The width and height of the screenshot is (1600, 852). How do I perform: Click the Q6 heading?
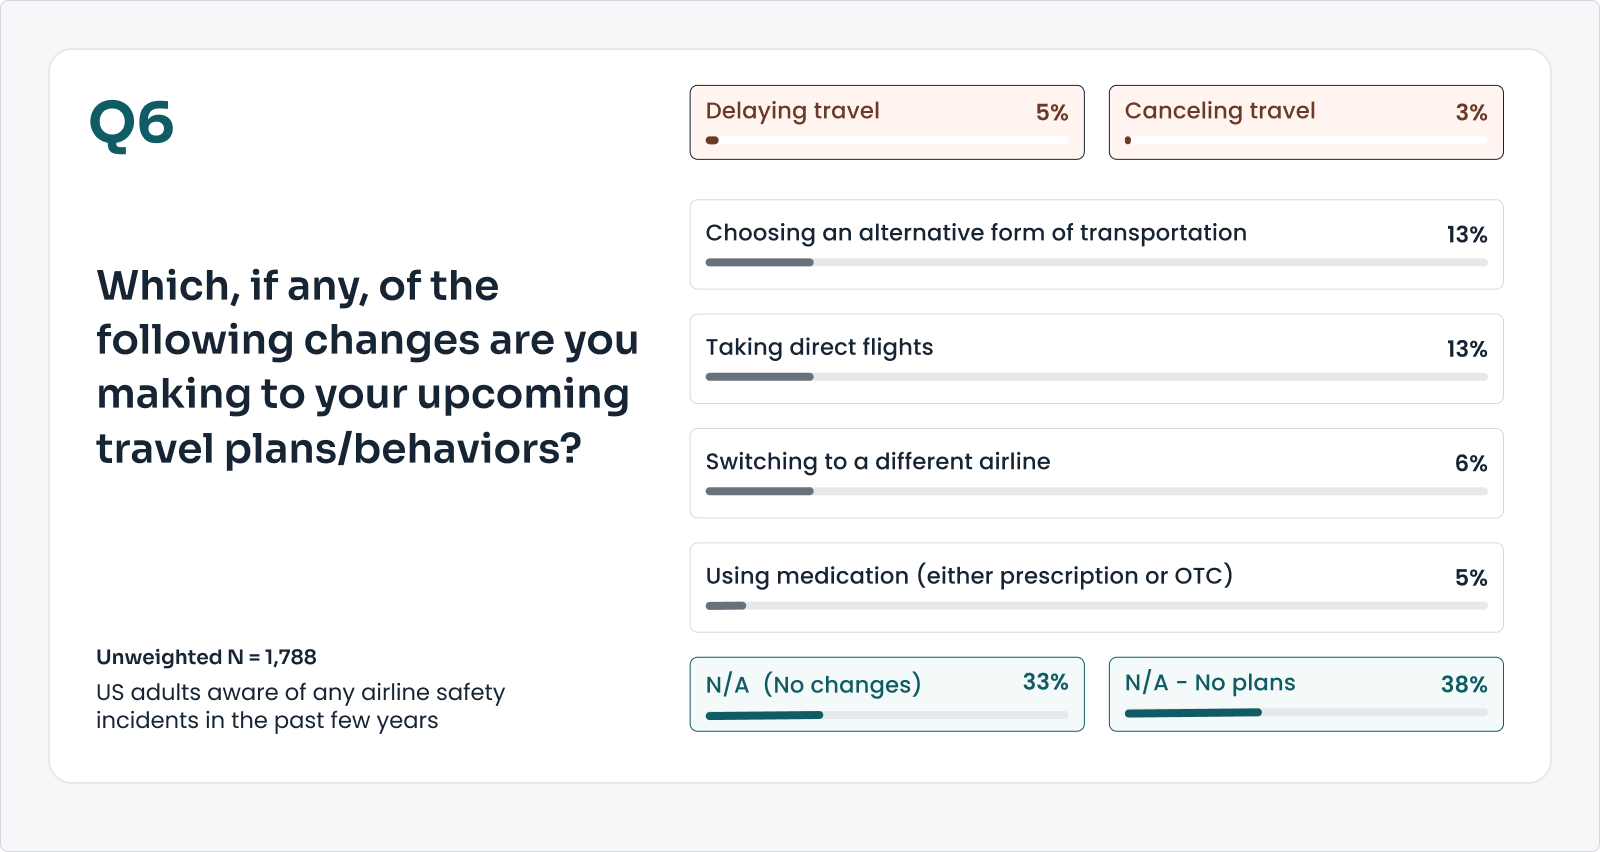131,124
